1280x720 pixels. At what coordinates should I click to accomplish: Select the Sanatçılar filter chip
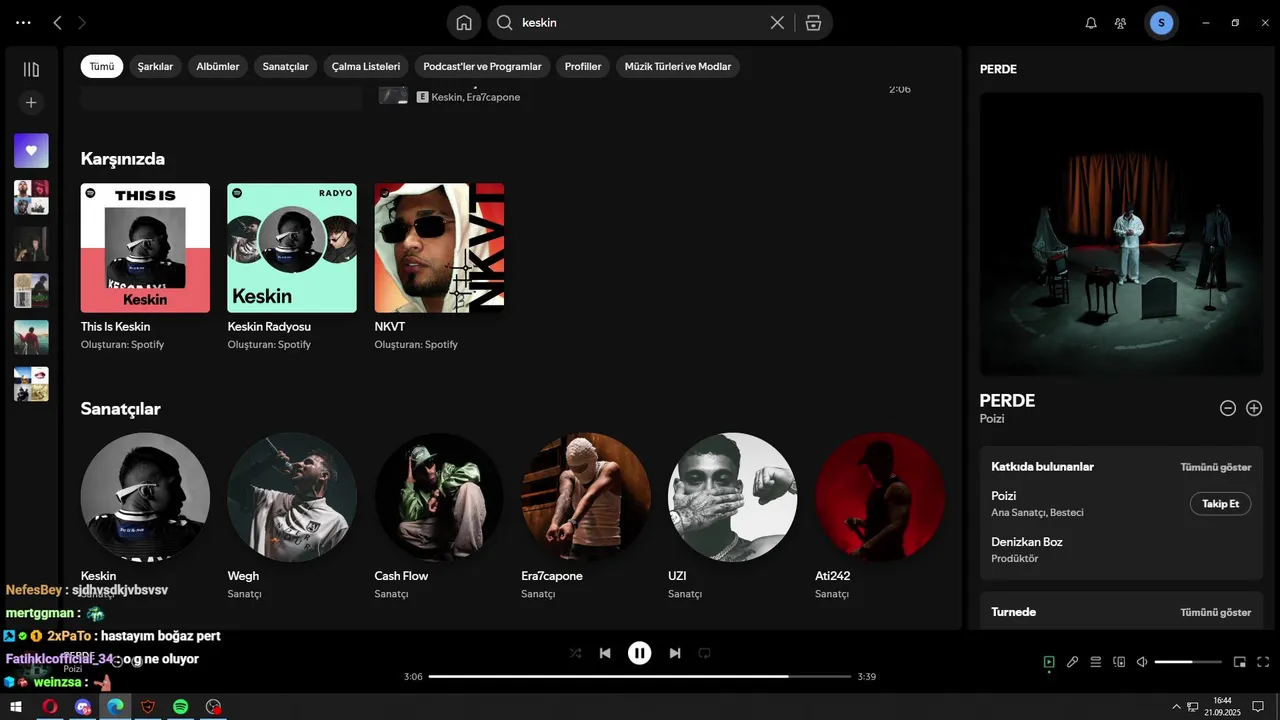click(285, 66)
